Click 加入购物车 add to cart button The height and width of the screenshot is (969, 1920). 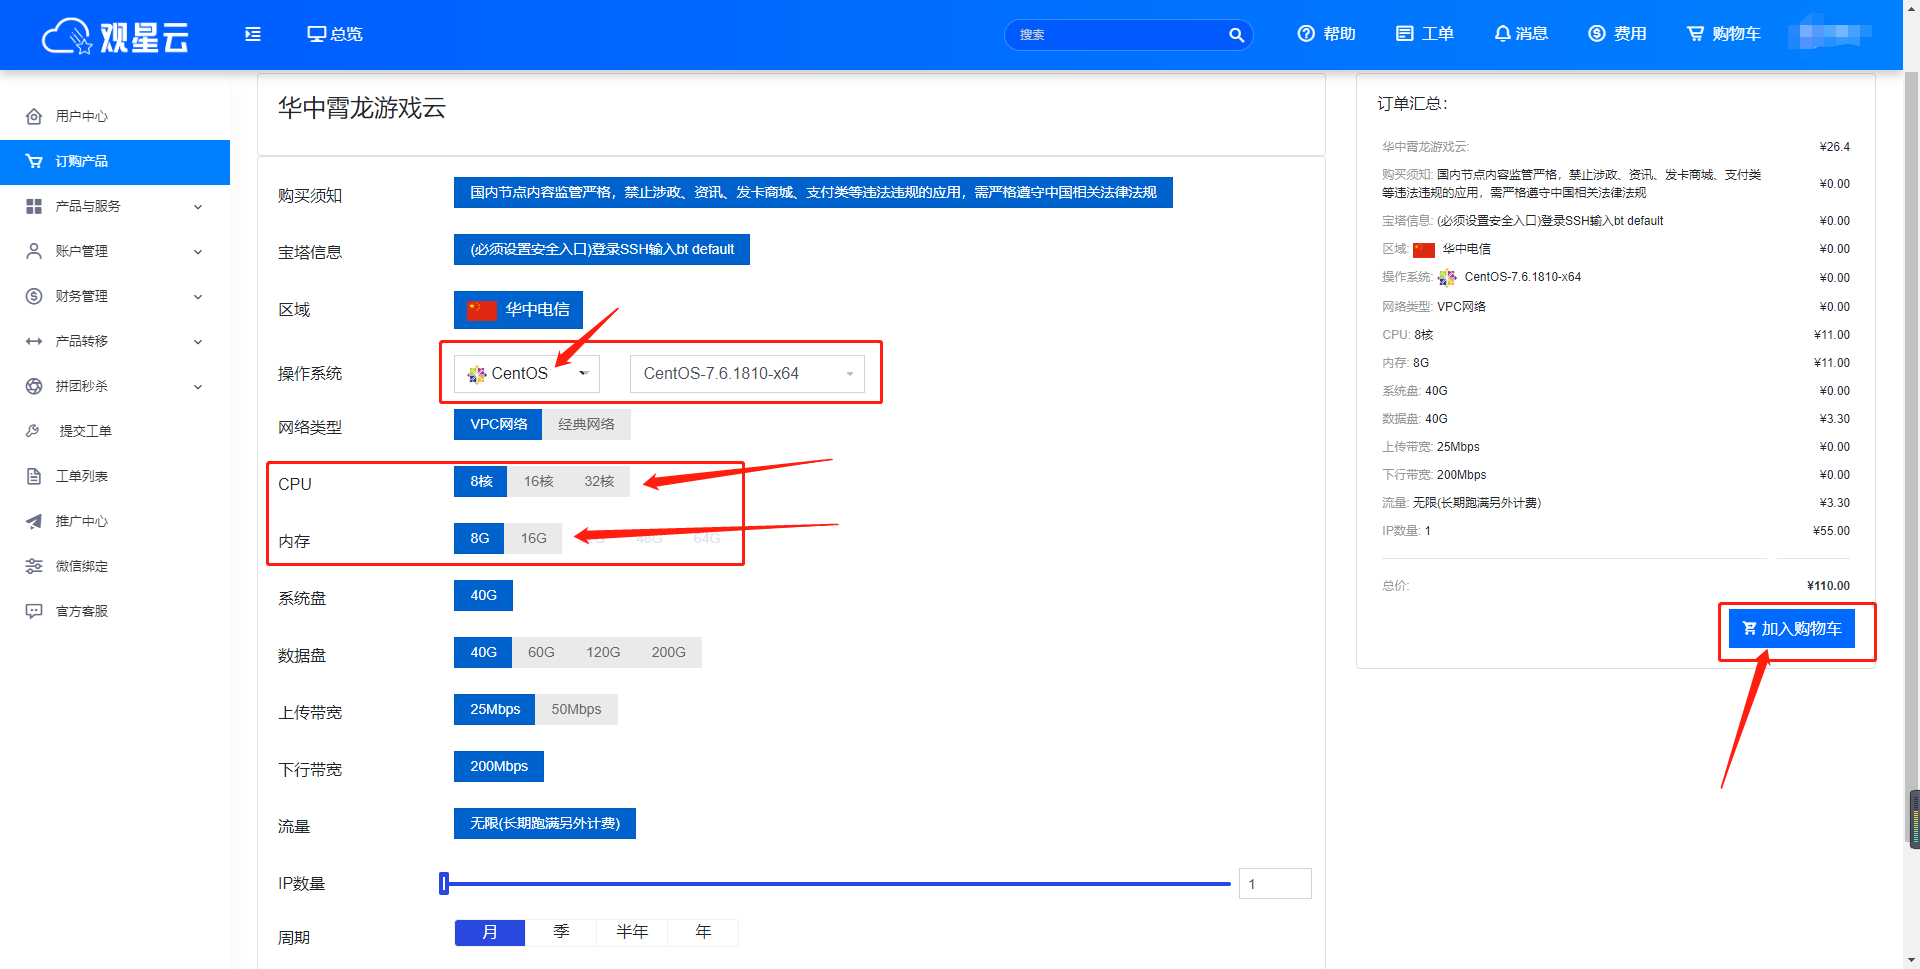click(x=1791, y=629)
